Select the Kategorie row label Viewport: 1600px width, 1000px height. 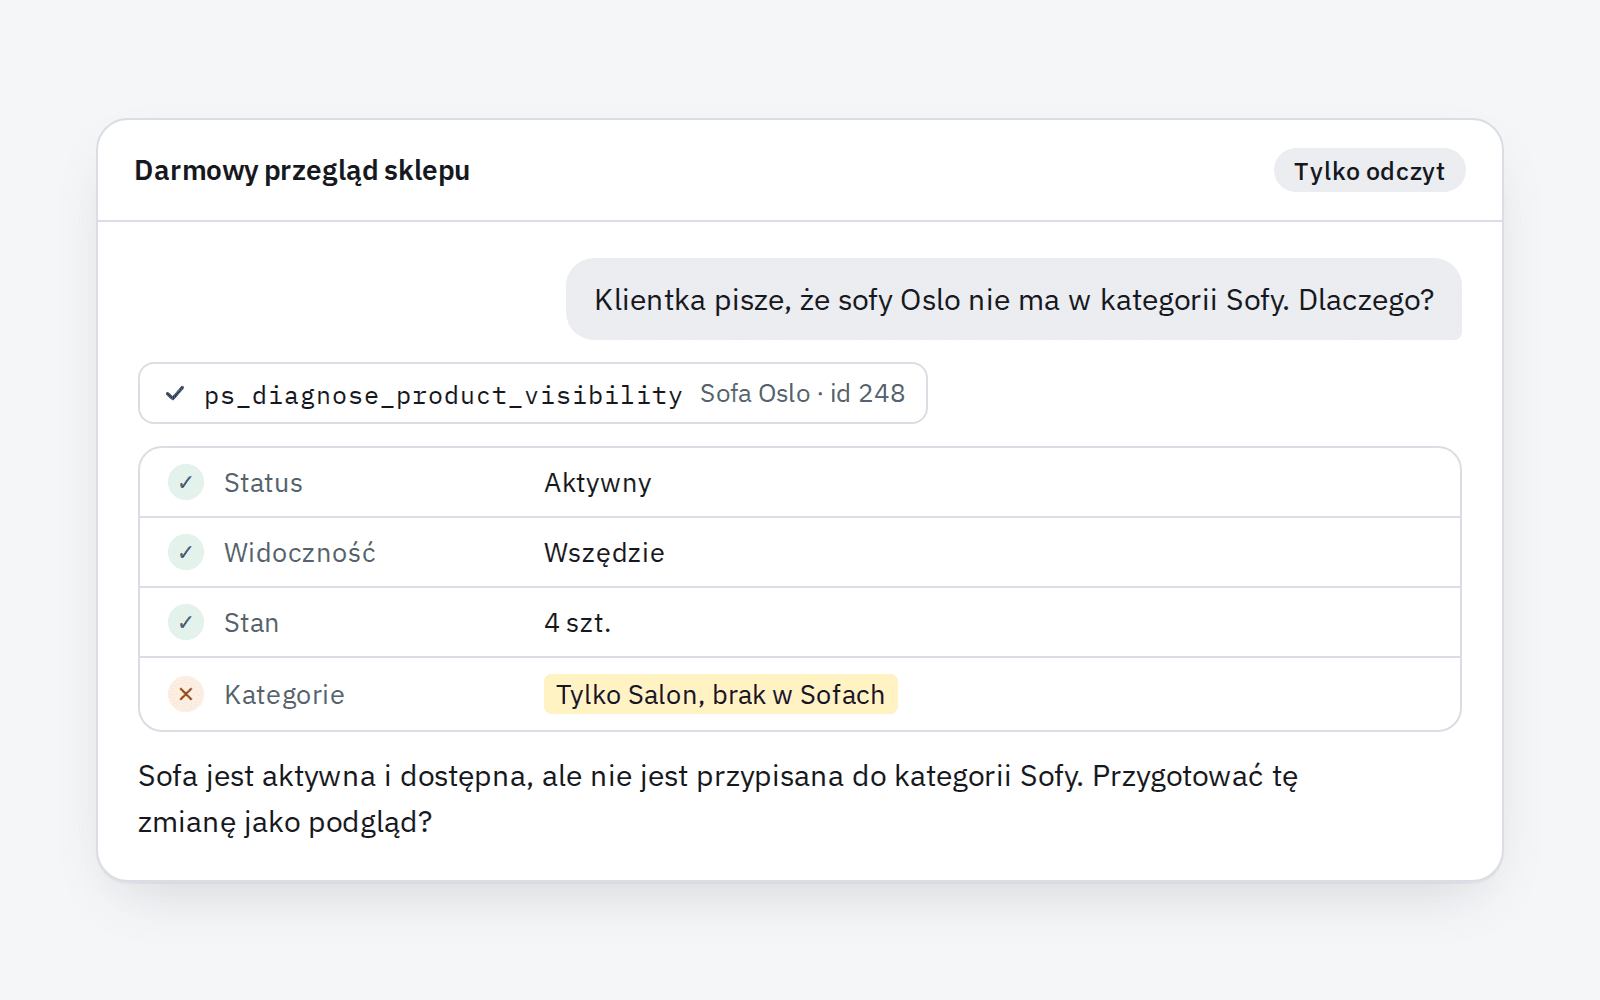[284, 695]
